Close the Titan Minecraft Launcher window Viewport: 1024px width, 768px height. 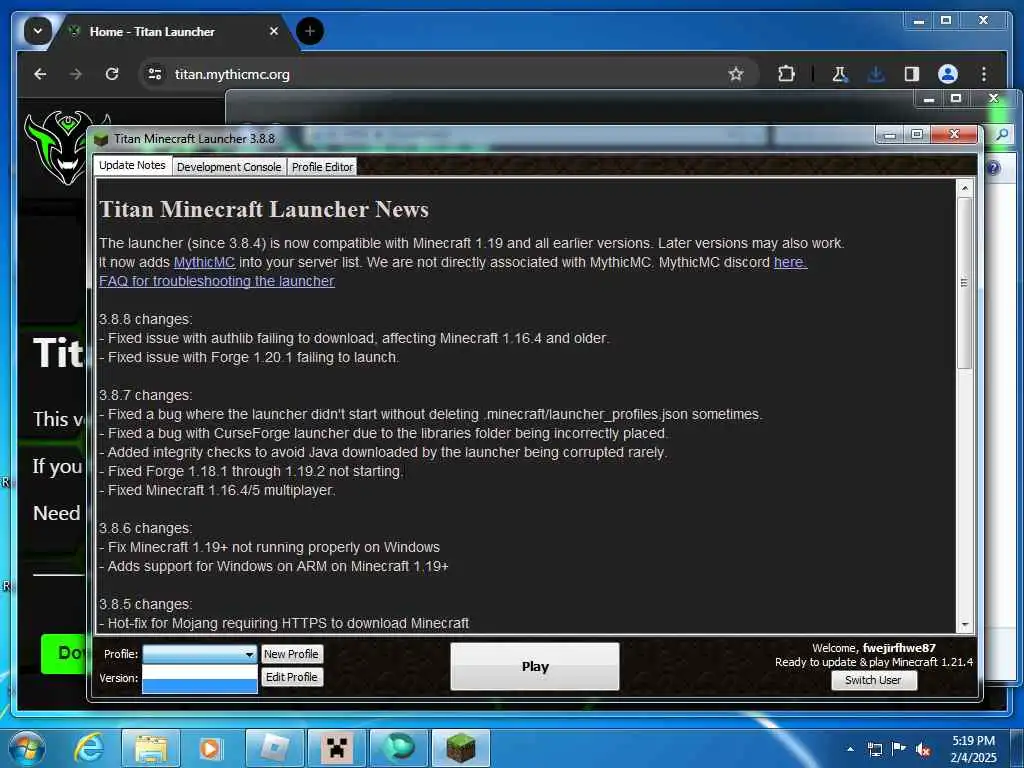(x=954, y=135)
